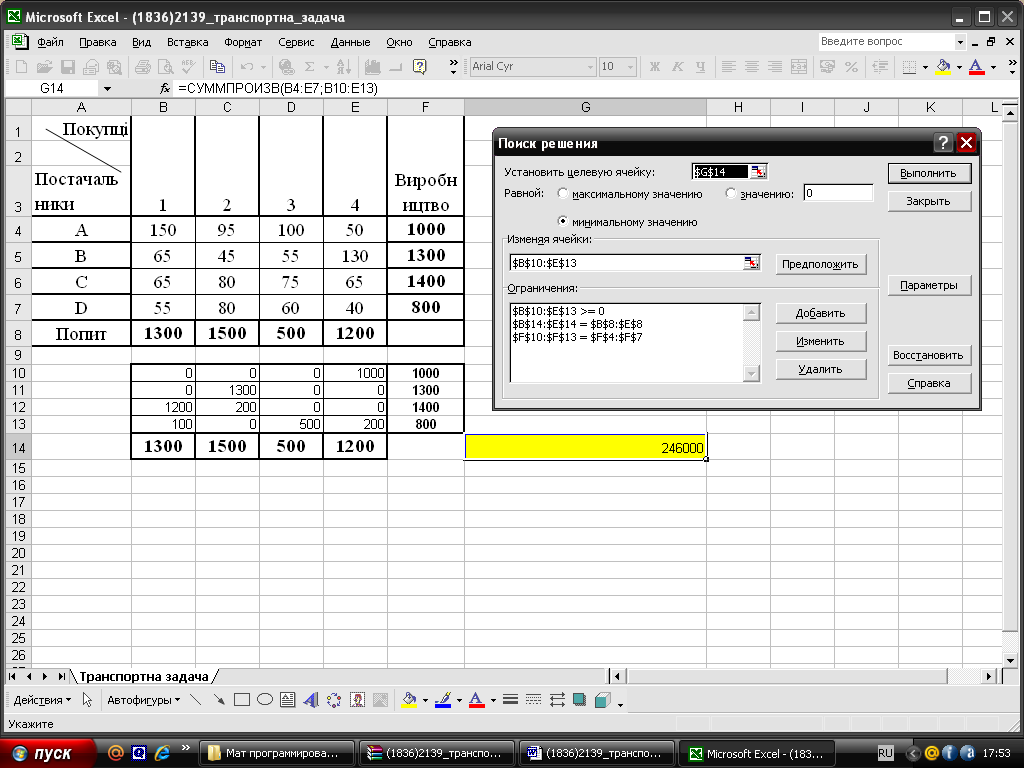Click the Text Box tool icon

(x=287, y=700)
